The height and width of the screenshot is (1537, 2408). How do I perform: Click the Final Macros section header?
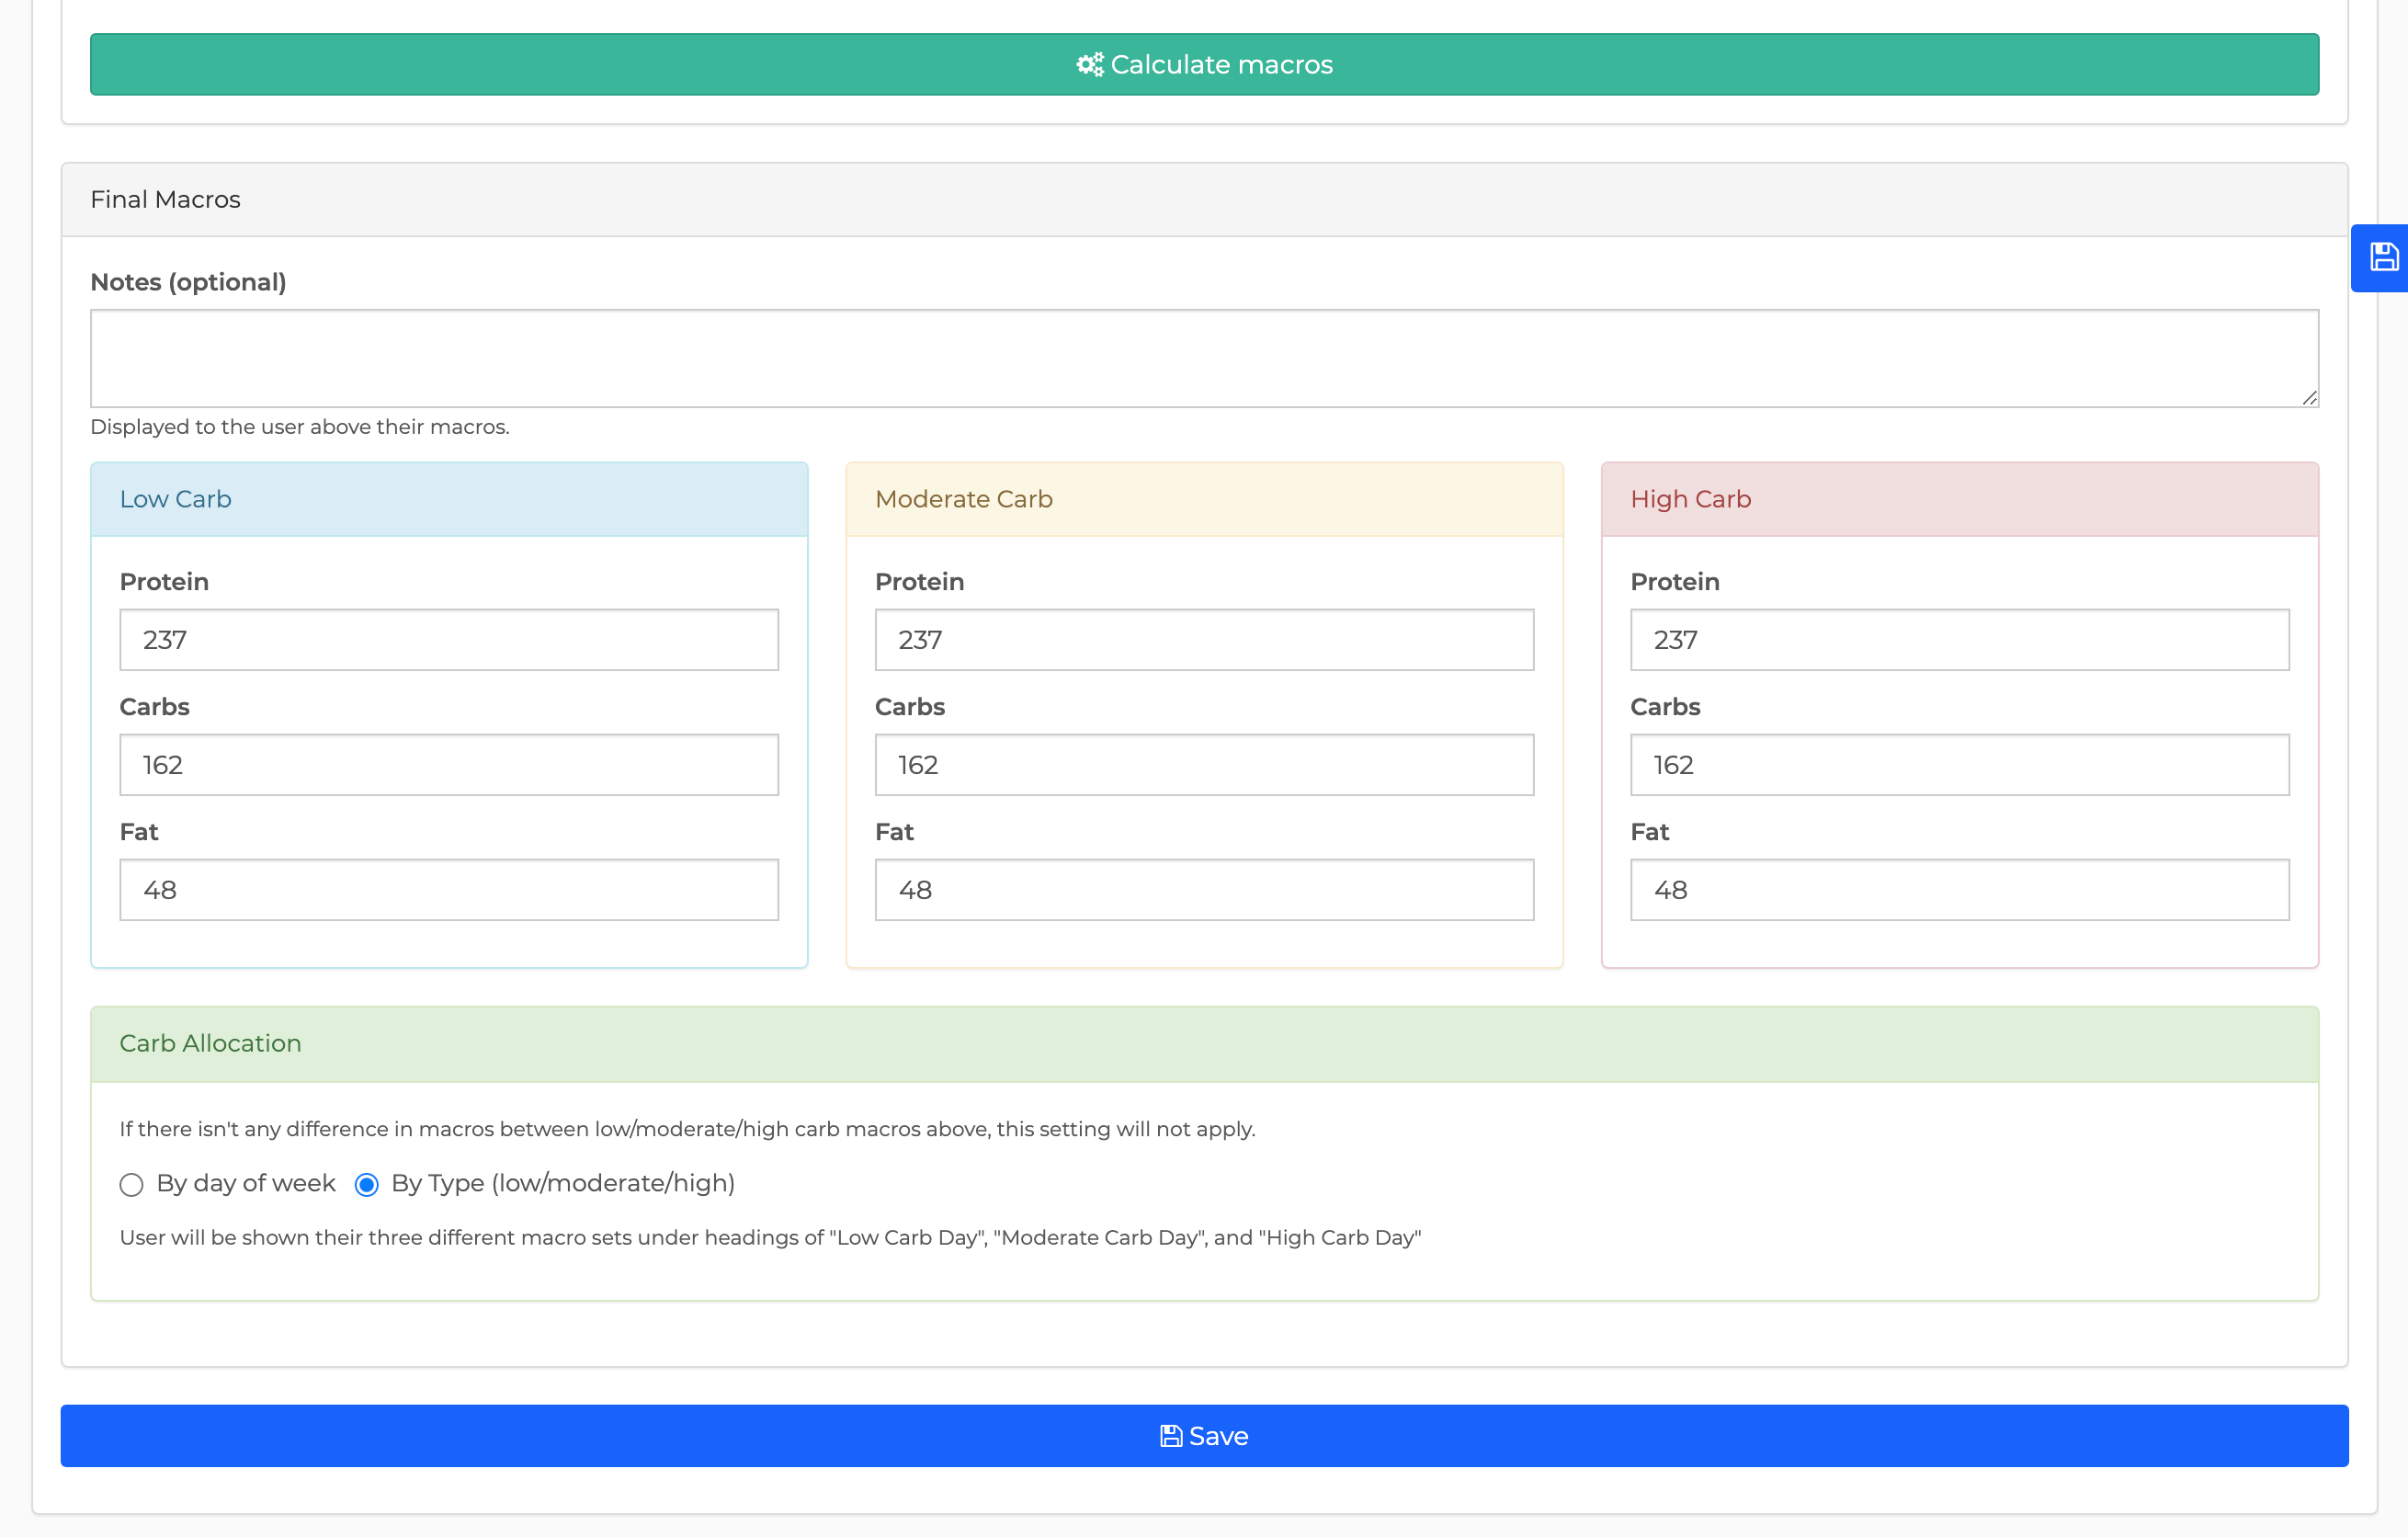[x=1204, y=200]
